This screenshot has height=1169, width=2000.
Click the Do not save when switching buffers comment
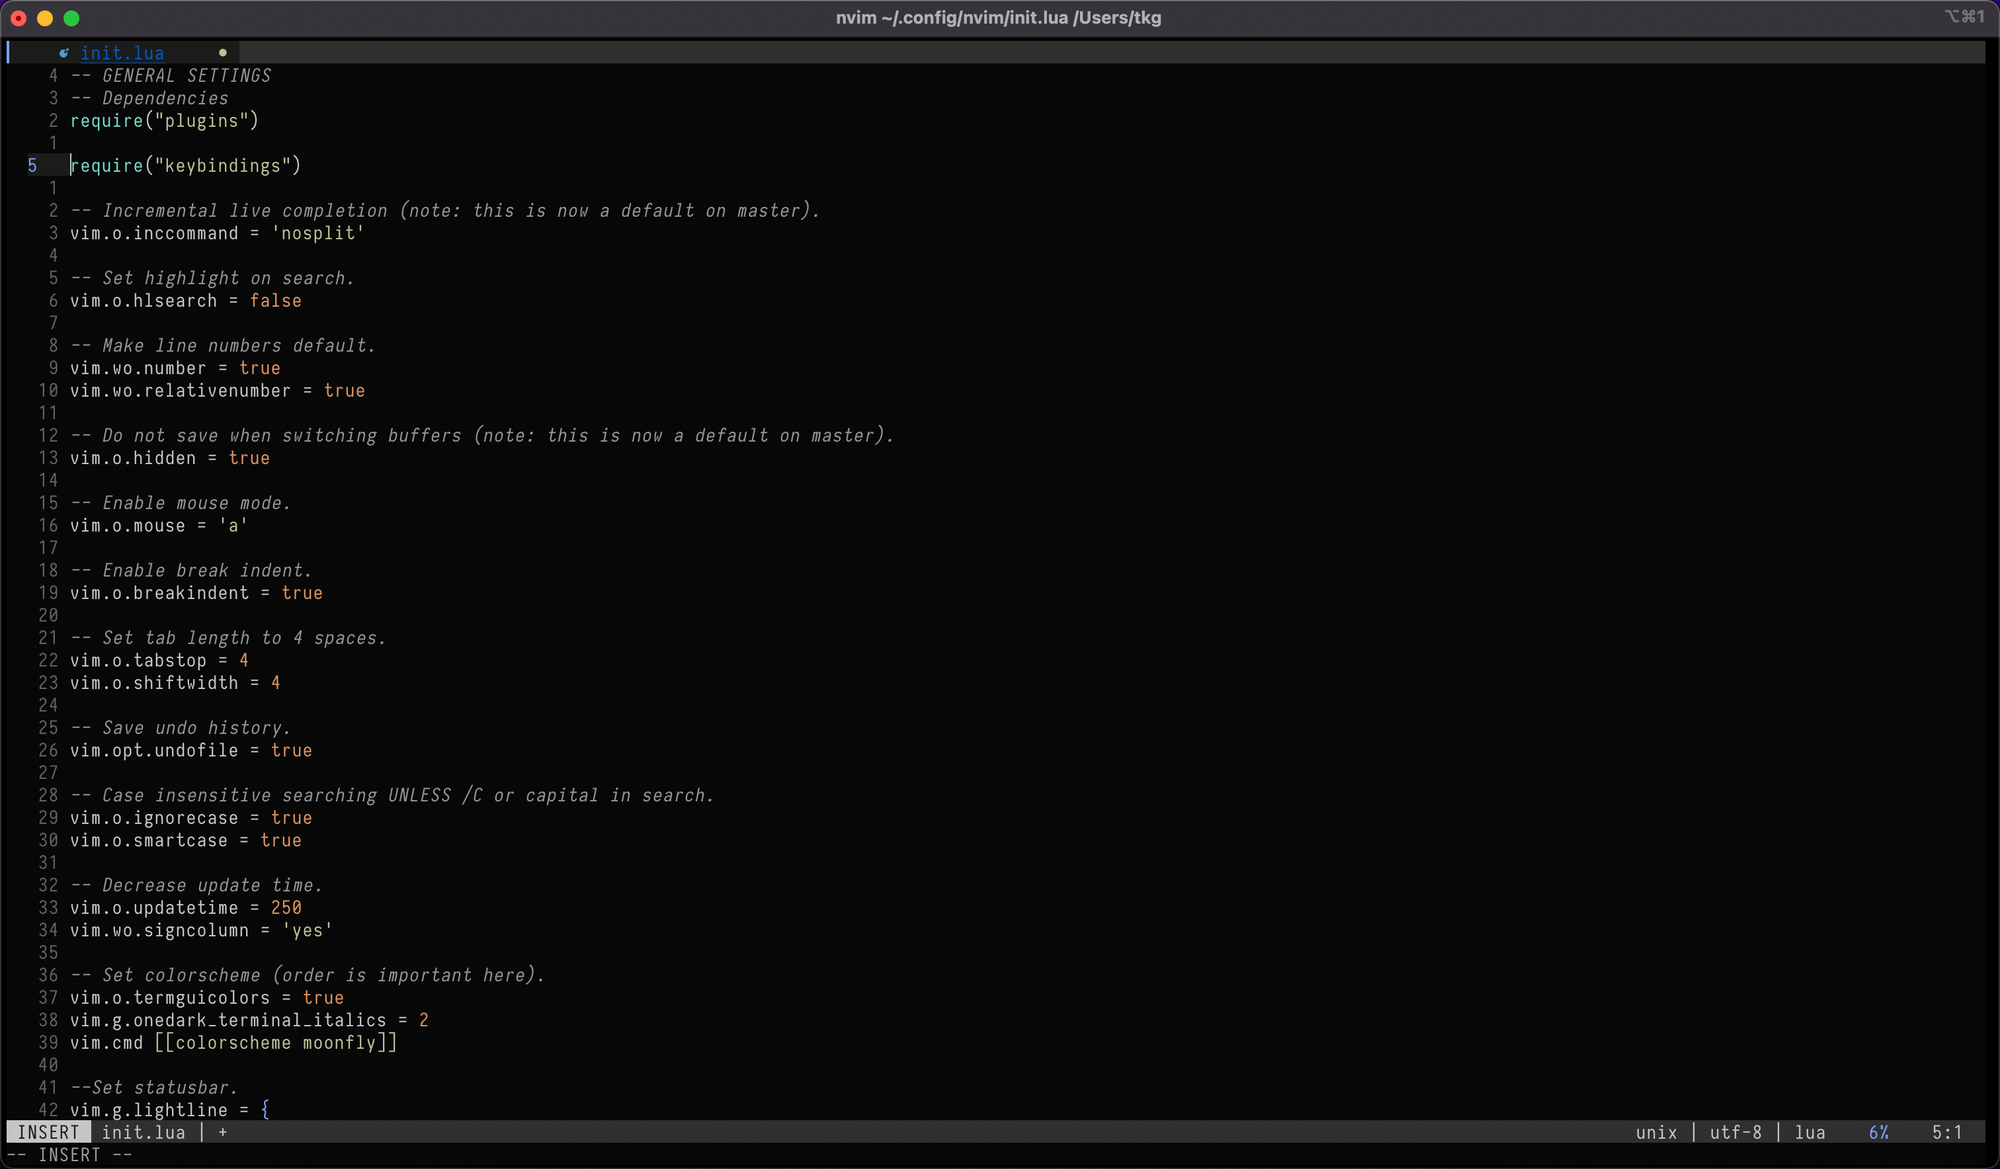[x=482, y=436]
